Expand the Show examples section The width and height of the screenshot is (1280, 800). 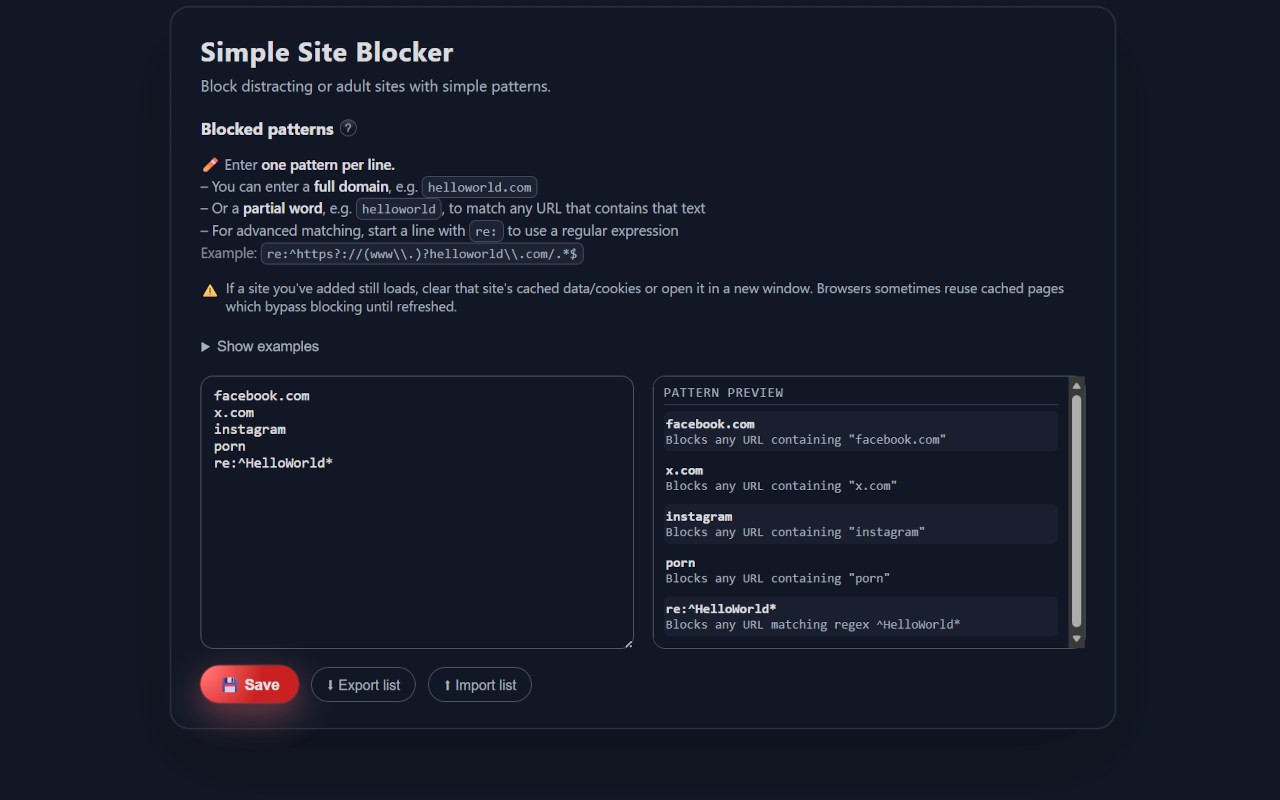[x=260, y=346]
